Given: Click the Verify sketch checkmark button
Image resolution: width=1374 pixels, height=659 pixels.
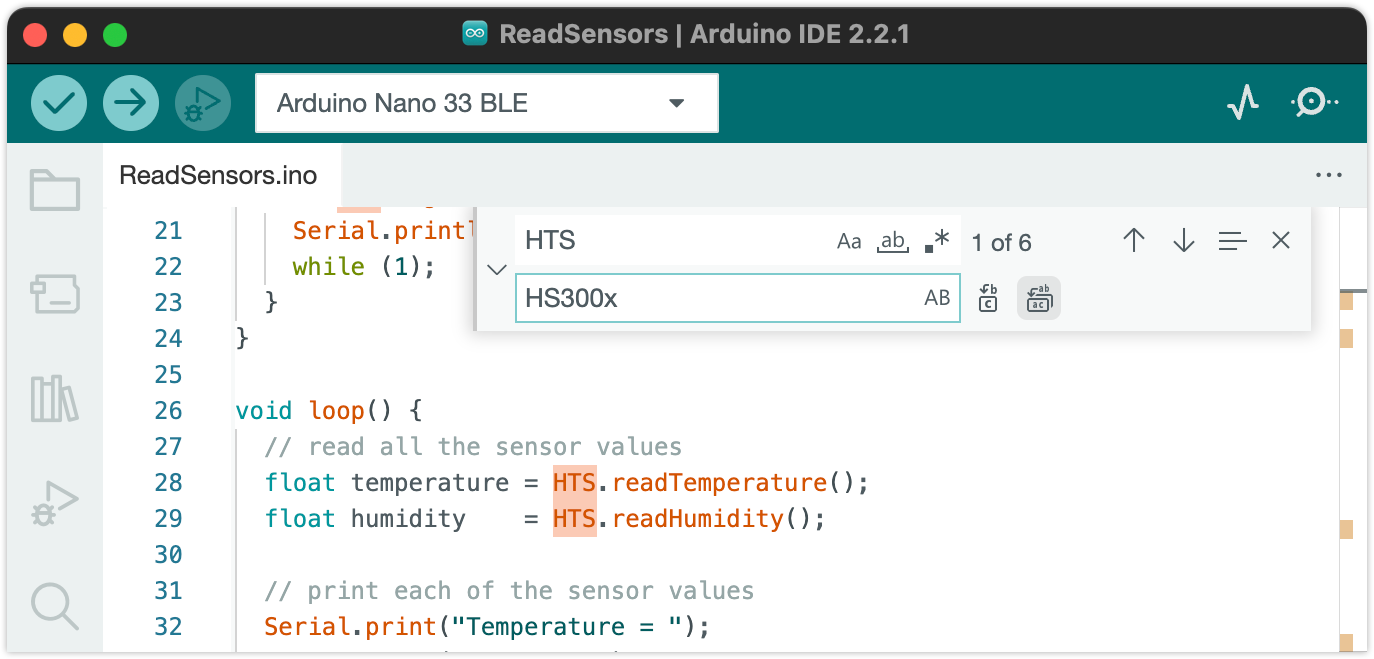Looking at the screenshot, I should click(x=59, y=103).
